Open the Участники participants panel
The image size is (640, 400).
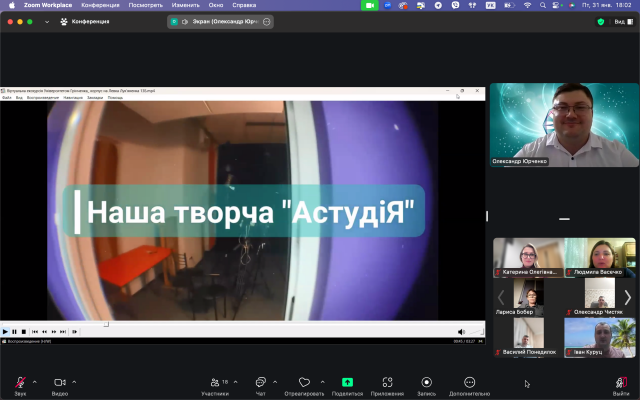pyautogui.click(x=214, y=383)
